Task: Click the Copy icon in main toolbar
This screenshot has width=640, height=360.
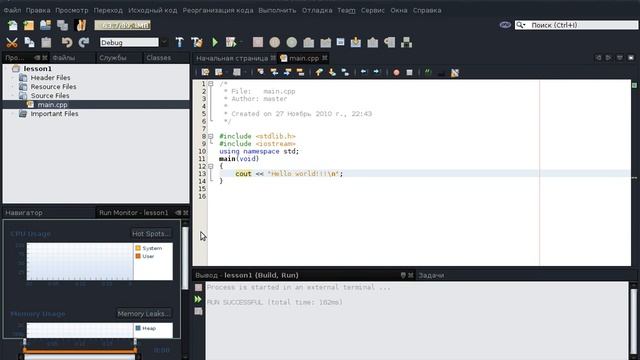Action: click(29, 42)
